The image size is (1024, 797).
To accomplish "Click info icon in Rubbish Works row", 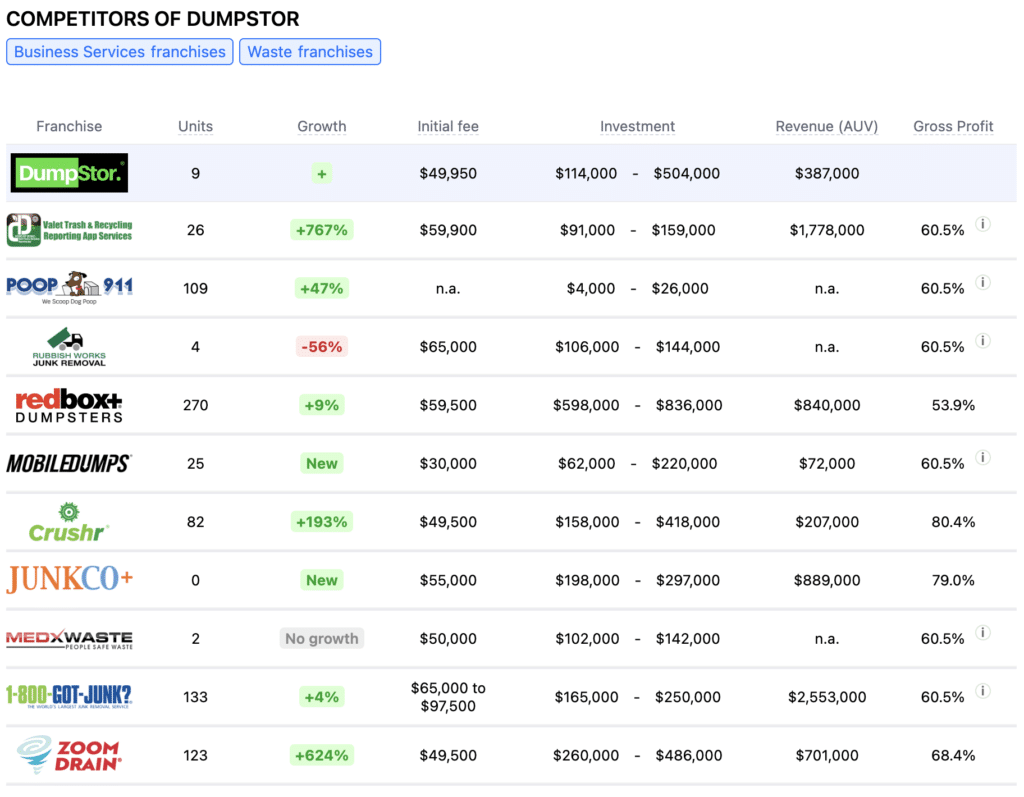I will [983, 340].
